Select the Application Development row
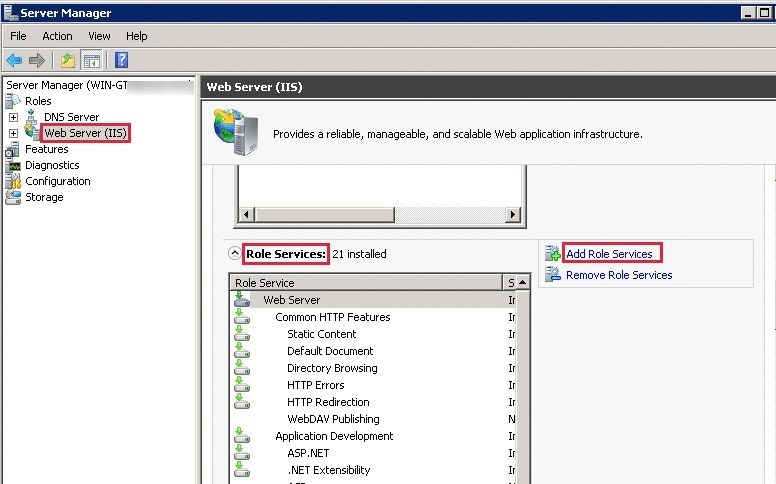Viewport: 776px width, 484px height. point(334,436)
